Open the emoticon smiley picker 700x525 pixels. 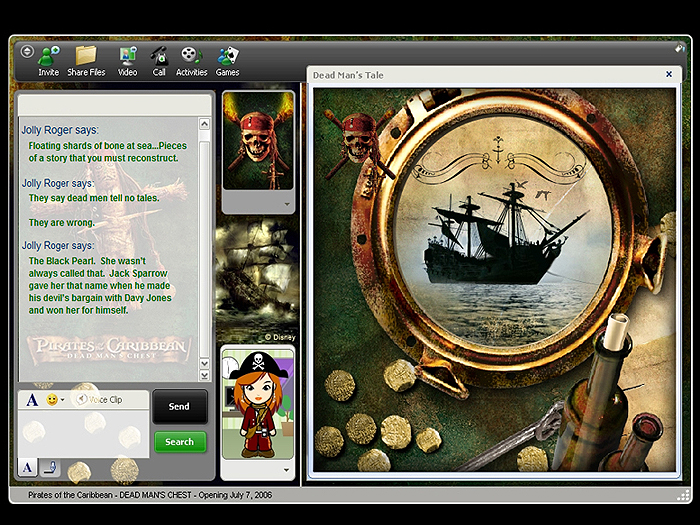tap(52, 400)
